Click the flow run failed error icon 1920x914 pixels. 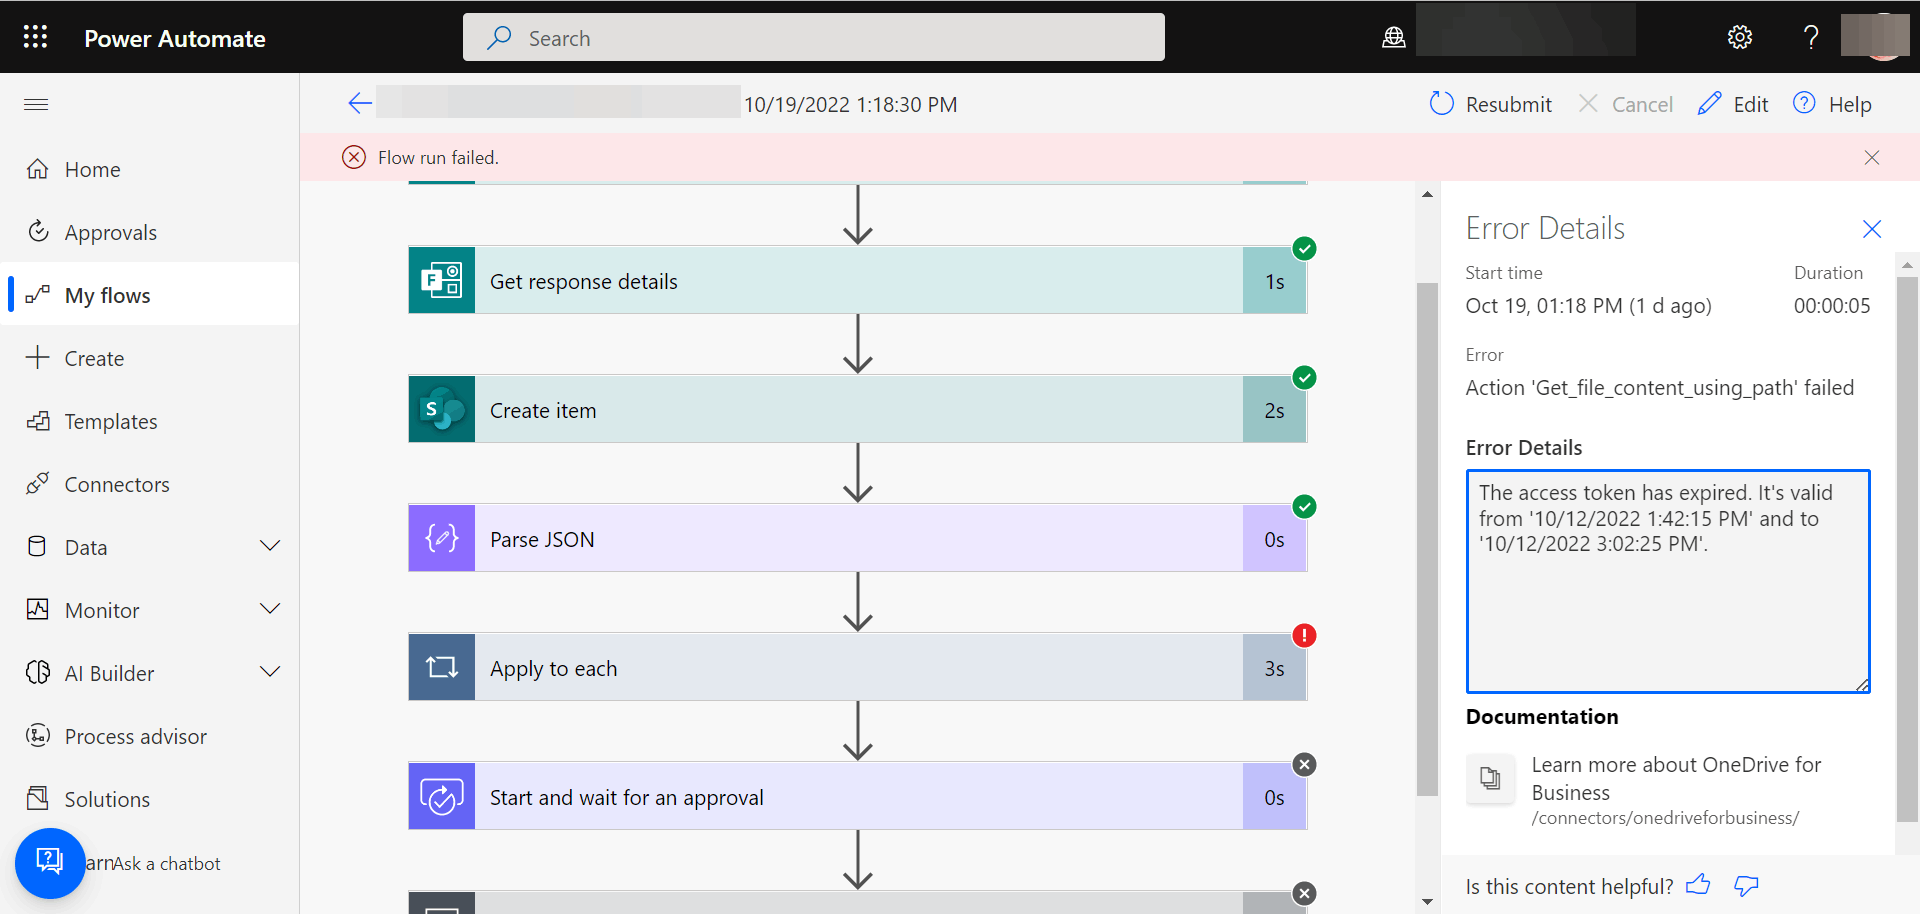pos(354,157)
